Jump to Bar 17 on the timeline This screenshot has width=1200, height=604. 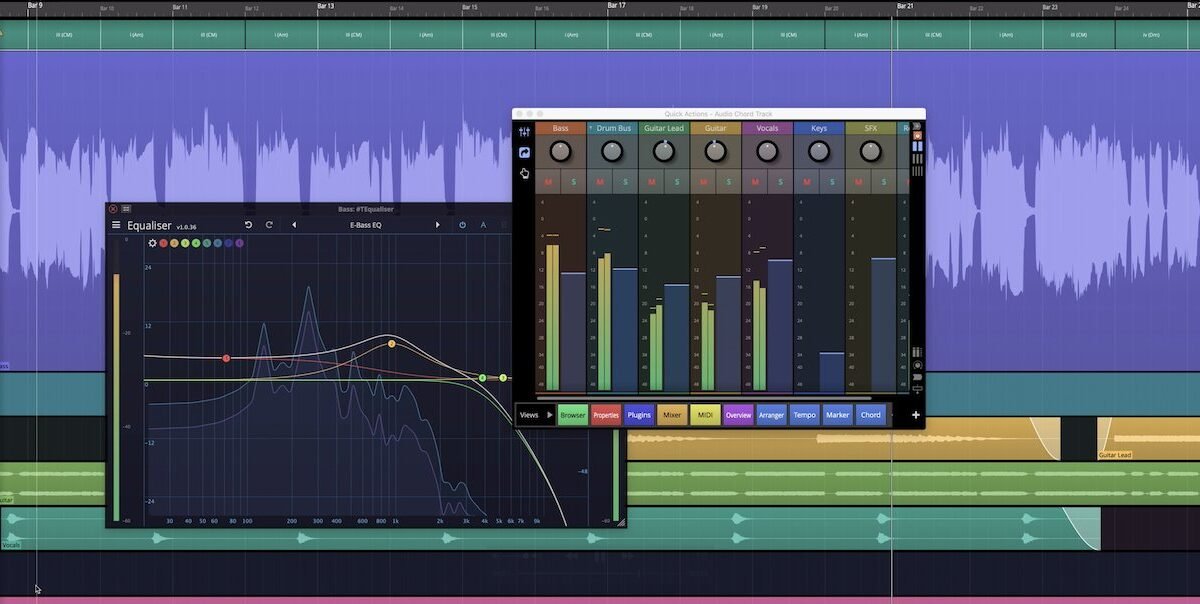coord(616,5)
